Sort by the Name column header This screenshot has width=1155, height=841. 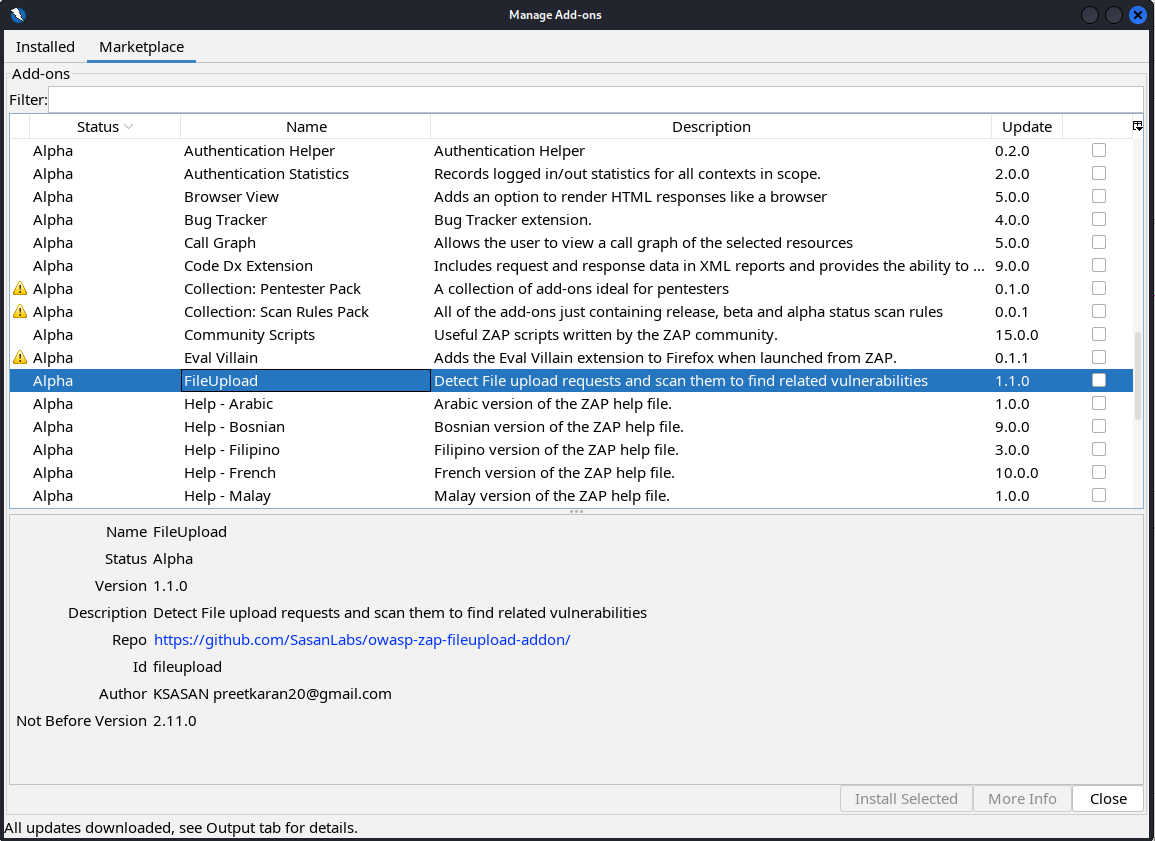(306, 127)
